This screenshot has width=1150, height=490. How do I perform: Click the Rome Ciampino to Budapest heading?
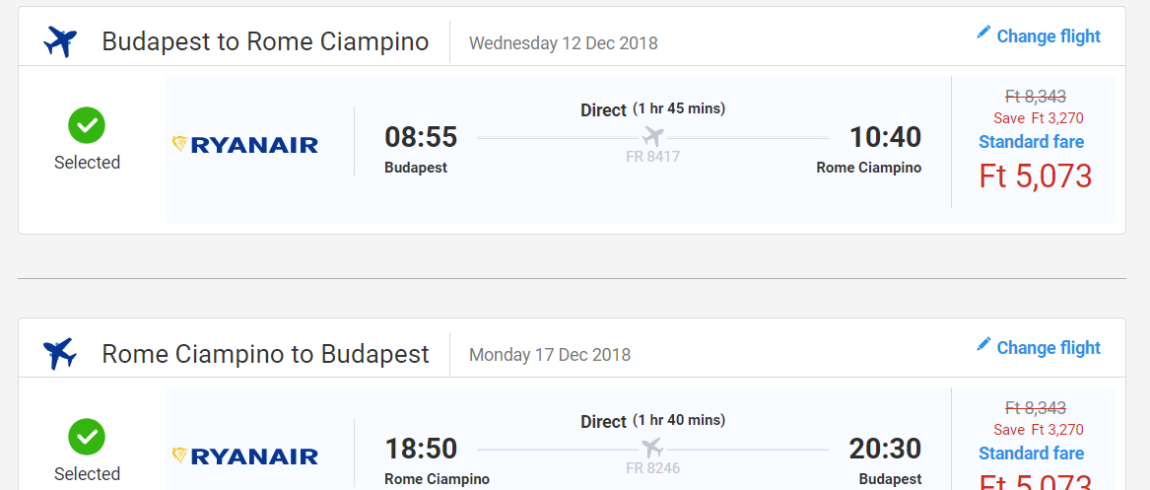[x=265, y=354]
